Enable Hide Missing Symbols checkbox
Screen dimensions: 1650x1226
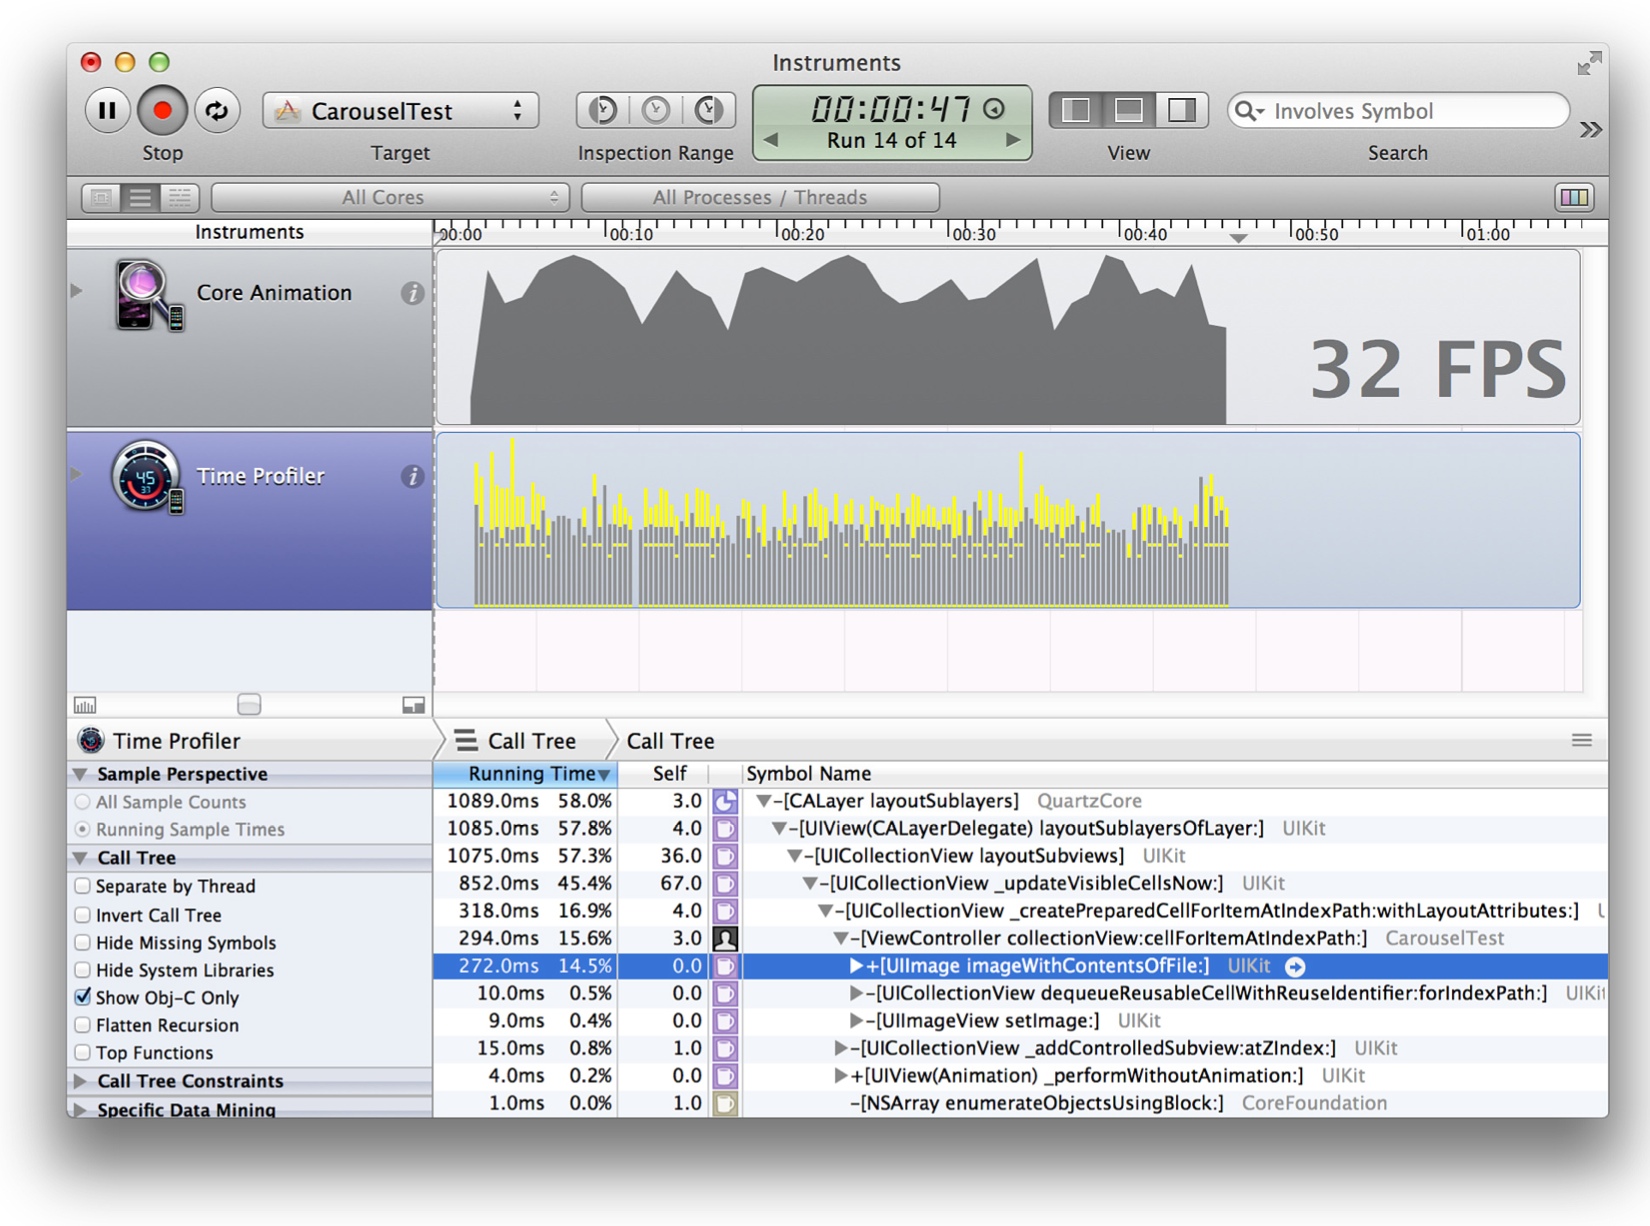[83, 942]
